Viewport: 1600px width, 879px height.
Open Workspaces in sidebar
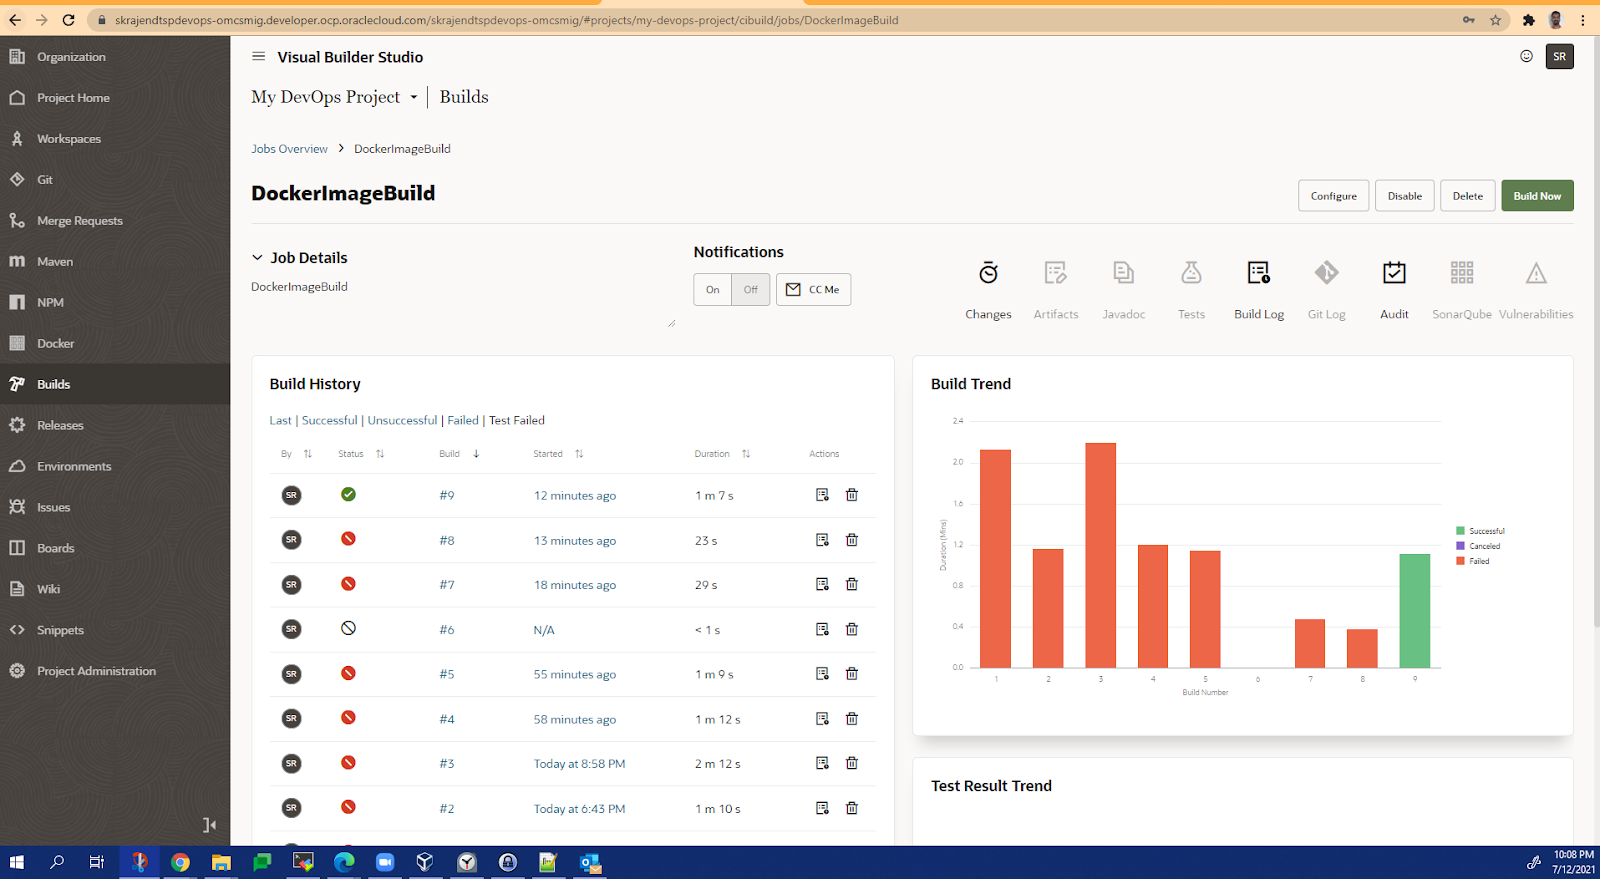[115, 139]
